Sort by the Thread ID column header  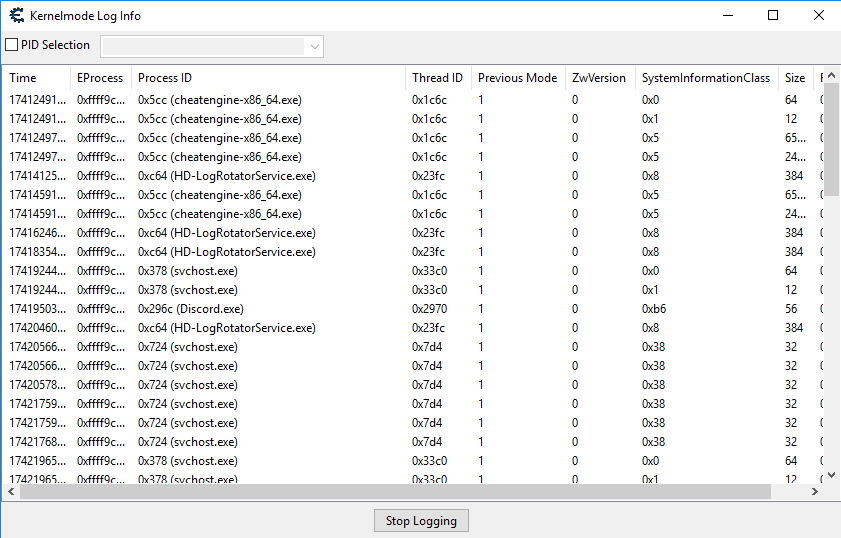coord(438,78)
